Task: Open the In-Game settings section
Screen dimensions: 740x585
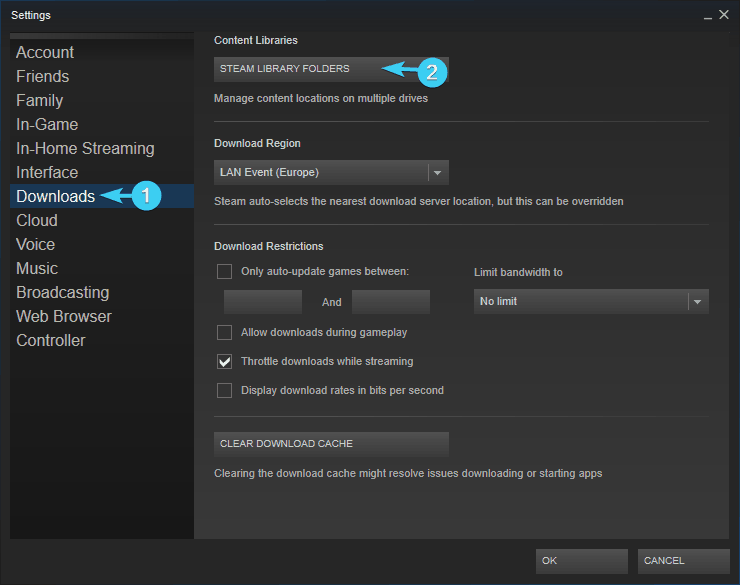Action: [101, 125]
